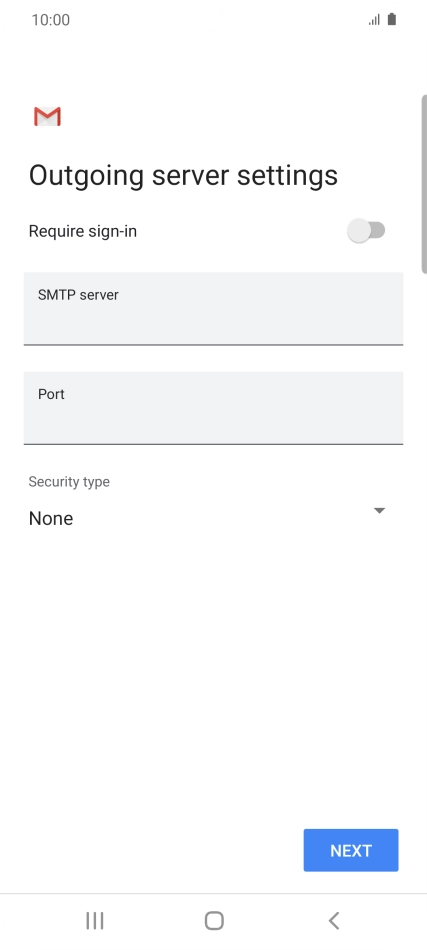427x950 pixels.
Task: Tap the Outgoing server settings heading
Action: pos(184,176)
